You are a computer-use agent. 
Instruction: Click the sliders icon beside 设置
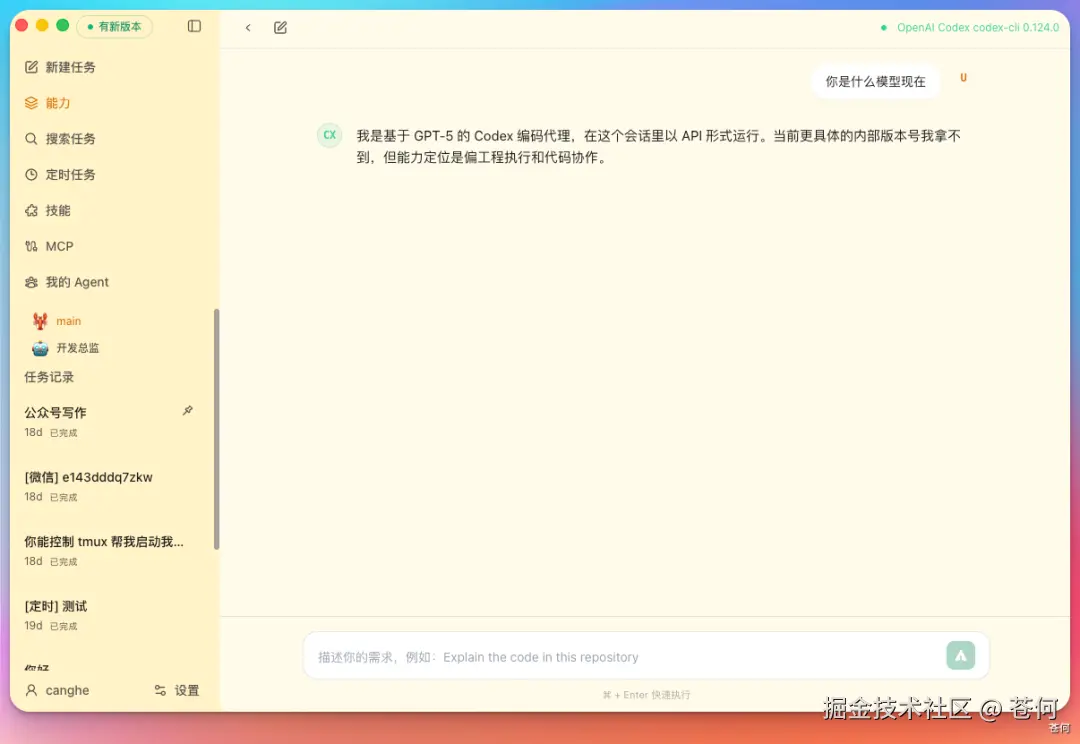pyautogui.click(x=160, y=690)
